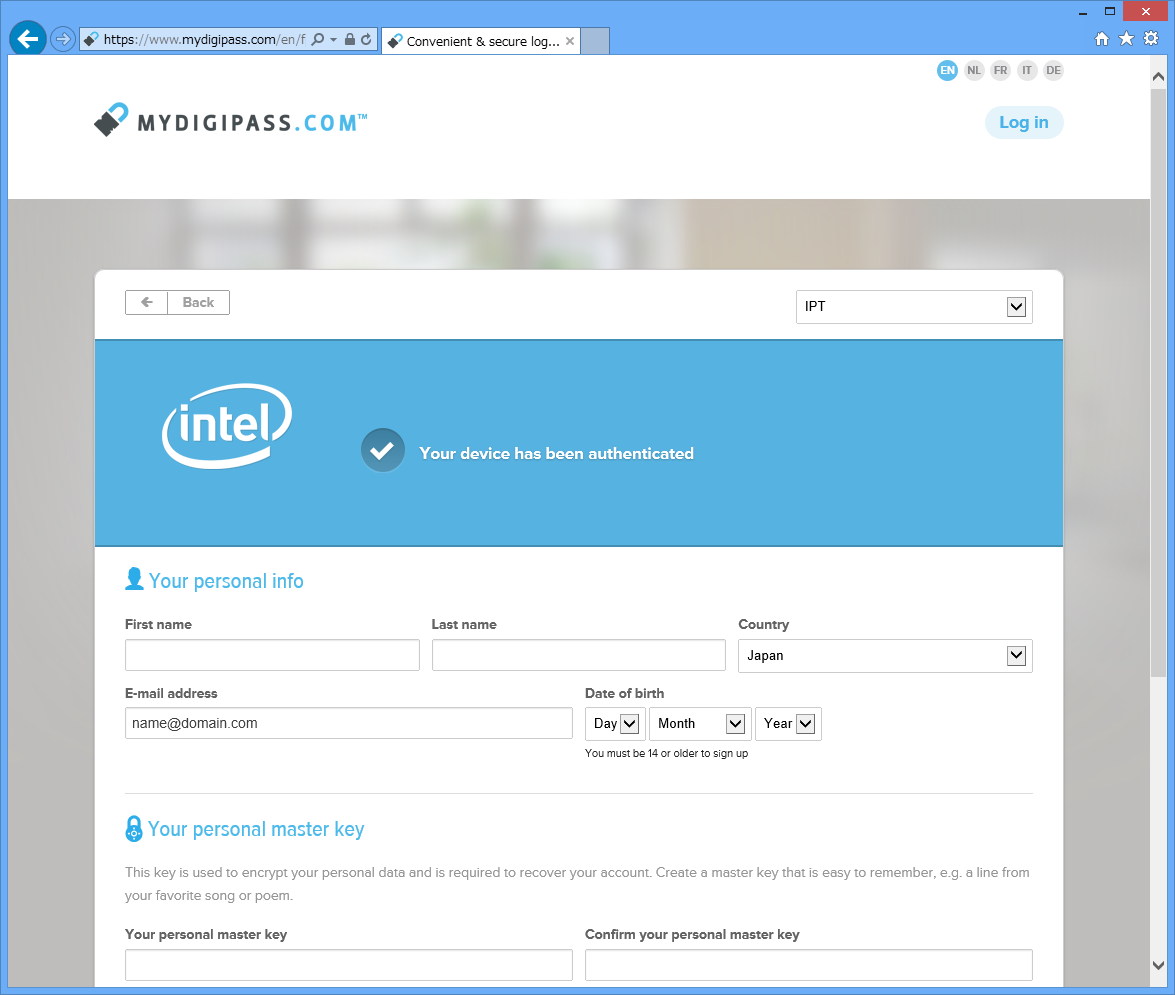Screen dimensions: 1175x995
Task: Click the person icon beside personal info heading
Action: [134, 579]
